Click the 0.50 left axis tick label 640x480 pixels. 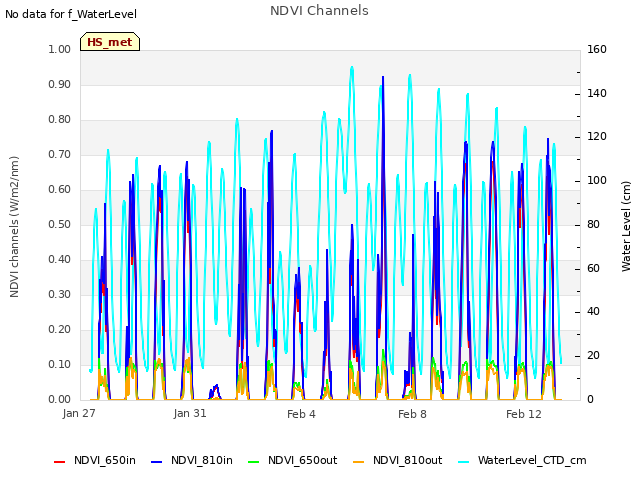pos(60,224)
